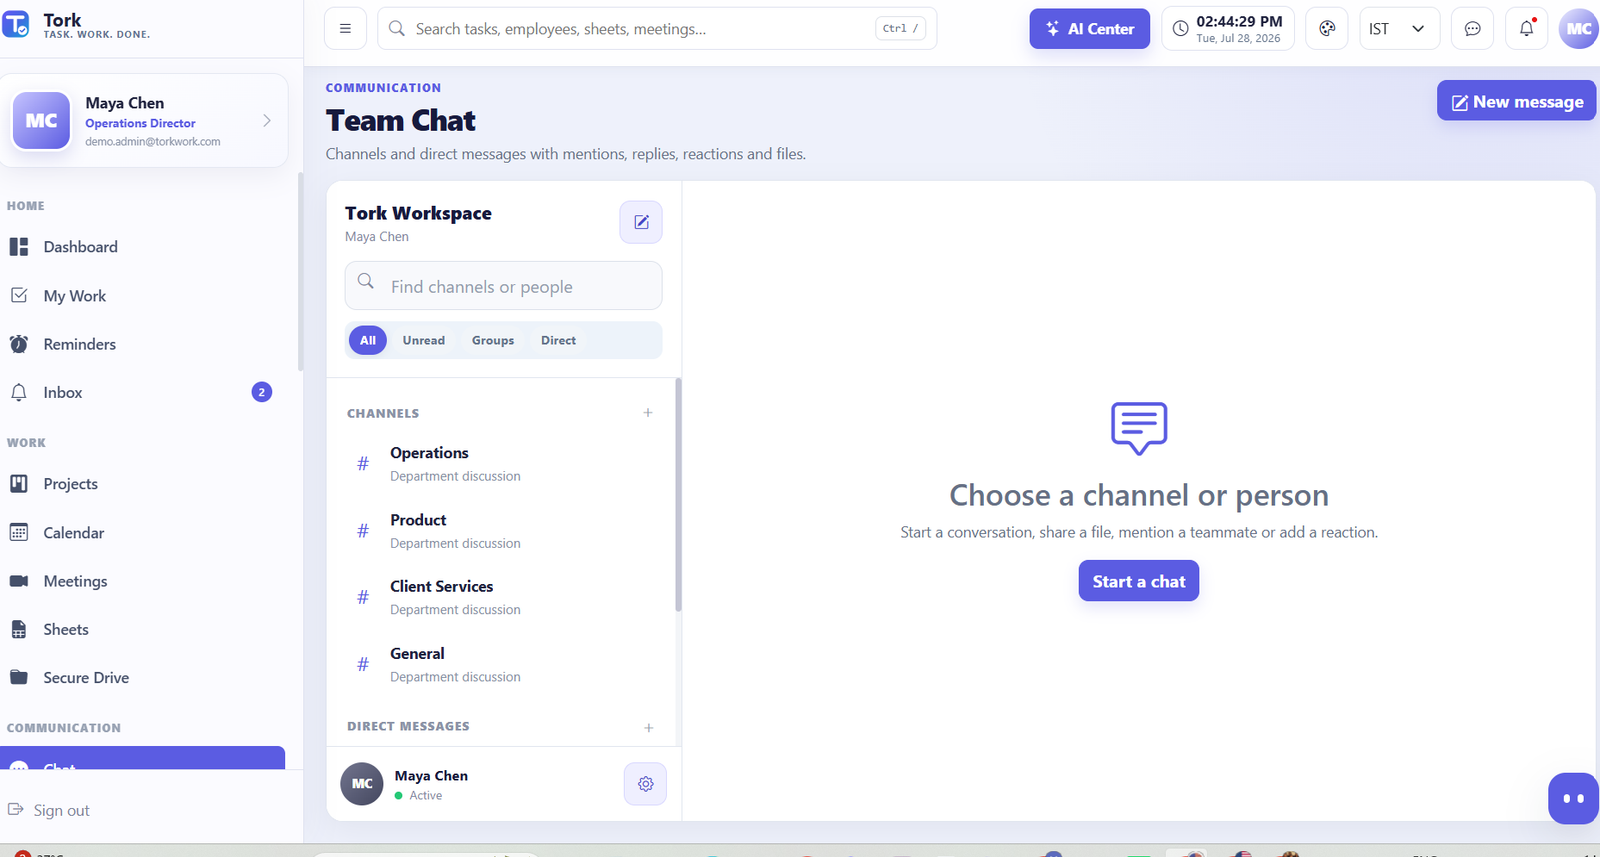Viewport: 1600px width, 857px height.
Task: Click the clock showing 02:44:29 PM
Action: (1228, 29)
